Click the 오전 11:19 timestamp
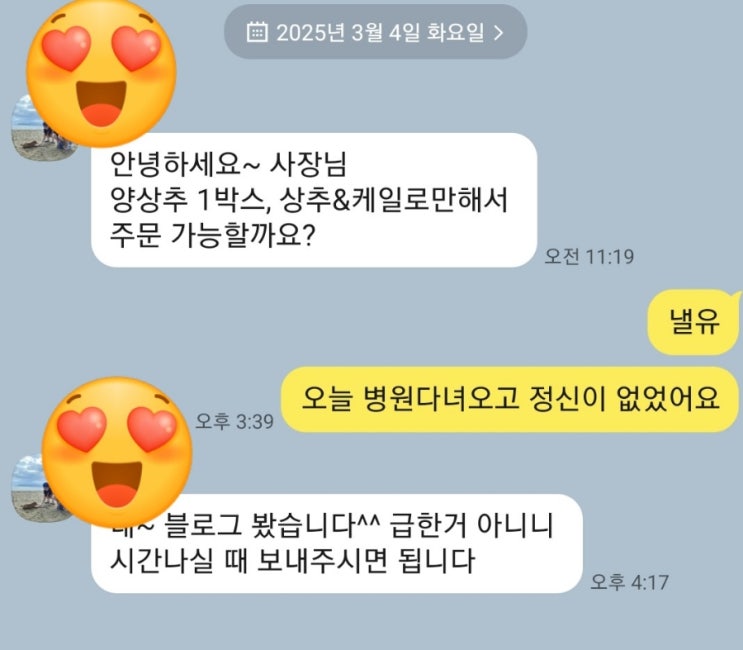The width and height of the screenshot is (743, 650). click(589, 257)
